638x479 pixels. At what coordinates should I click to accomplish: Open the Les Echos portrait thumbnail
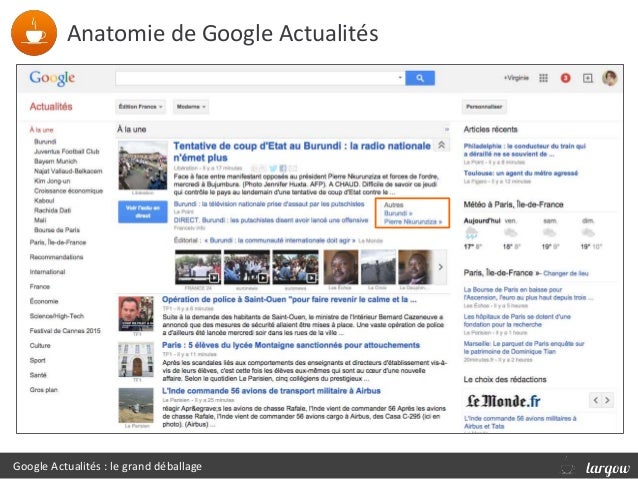pos(341,267)
